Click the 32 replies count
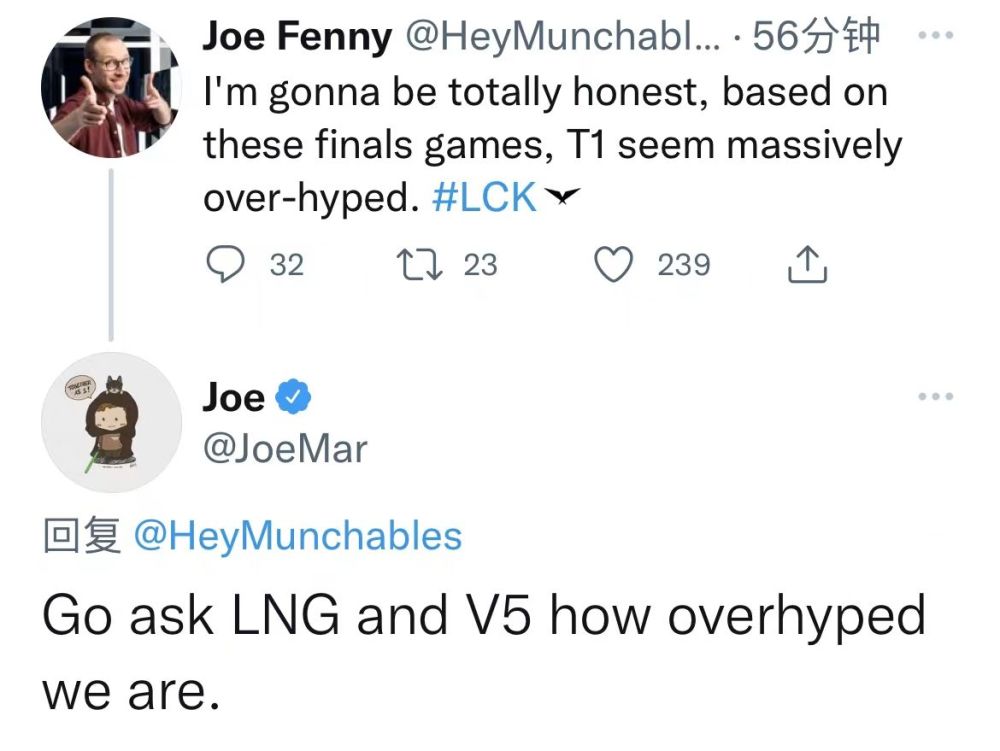Screen dimensions: 1000x751 pos(287,265)
